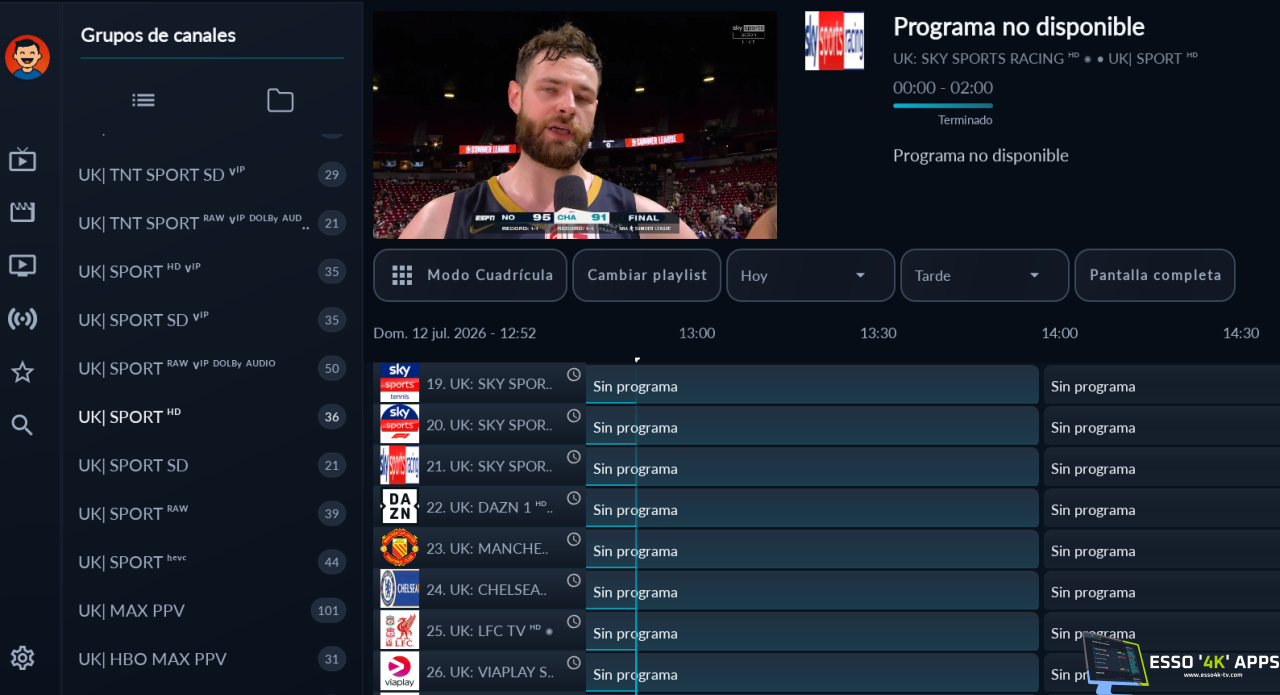Click Pantalla completa for fullscreen
Viewport: 1280px width, 695px height.
(x=1155, y=275)
